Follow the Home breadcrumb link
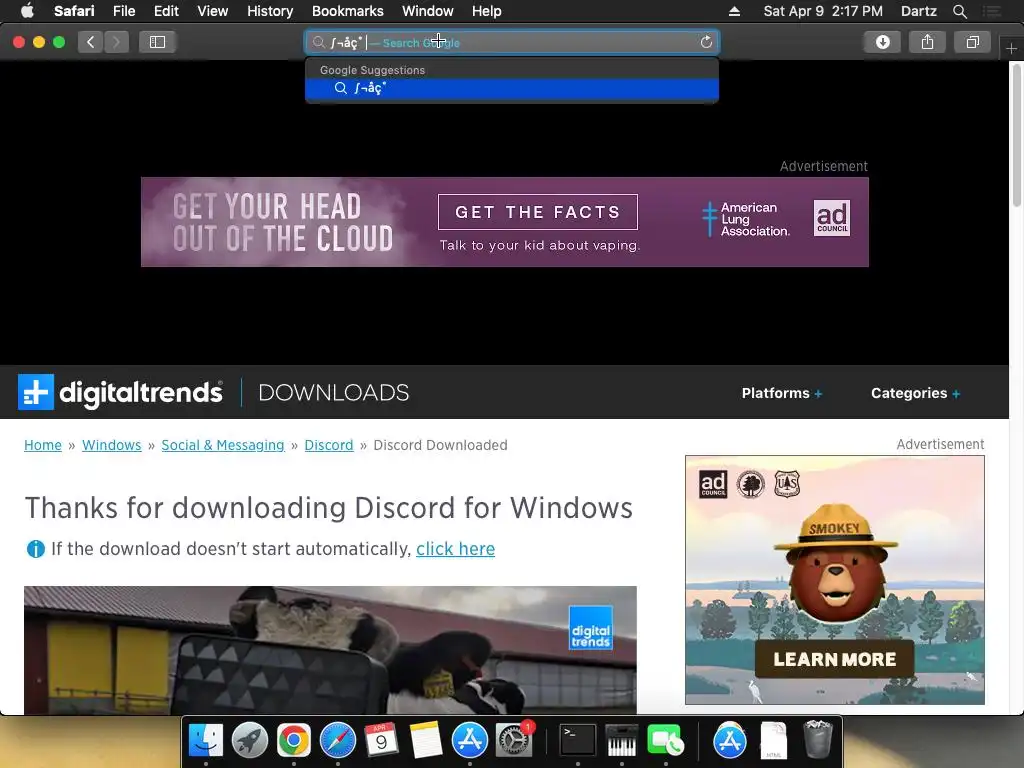The image size is (1024, 768). coord(43,445)
